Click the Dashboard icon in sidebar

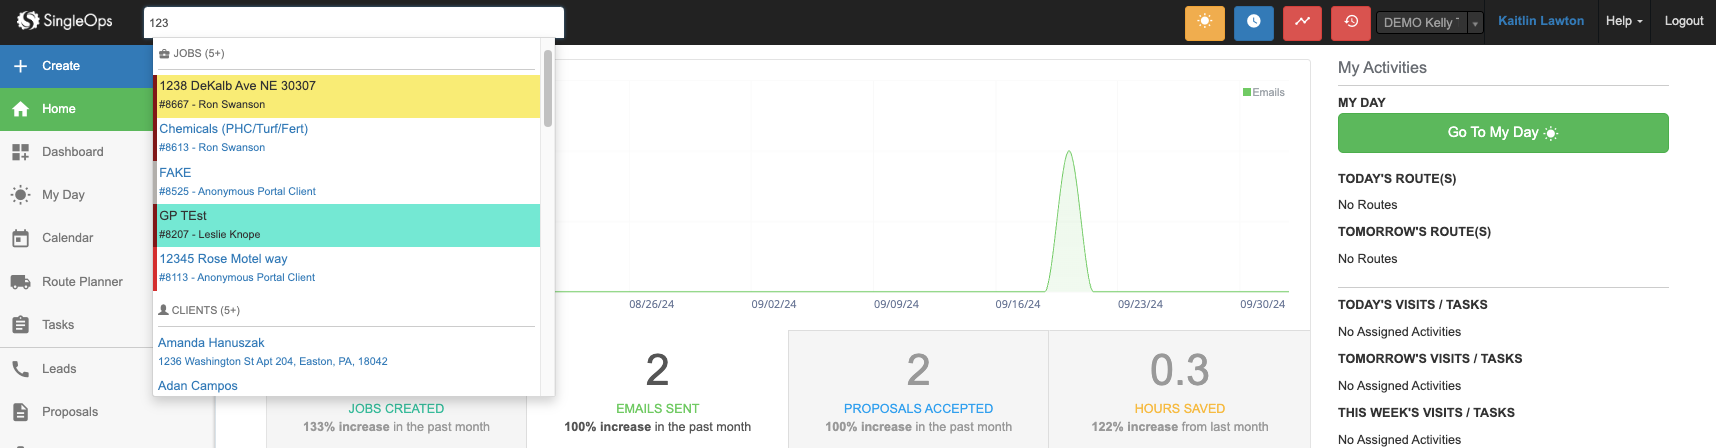20,152
